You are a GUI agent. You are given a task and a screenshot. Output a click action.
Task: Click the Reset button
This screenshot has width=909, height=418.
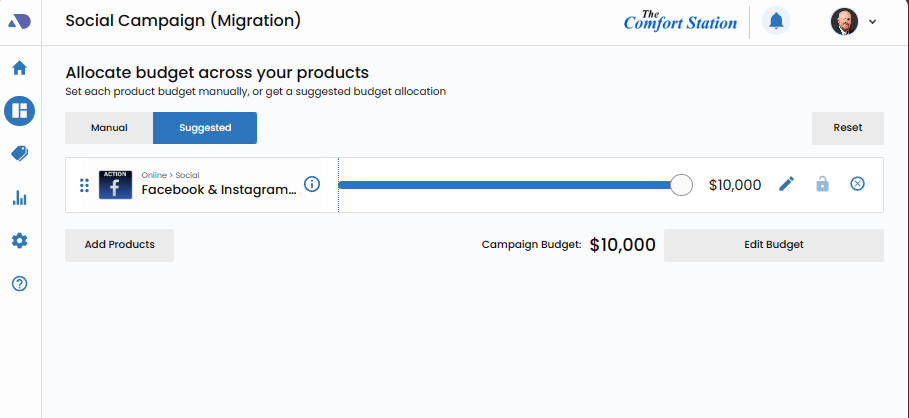(847, 128)
